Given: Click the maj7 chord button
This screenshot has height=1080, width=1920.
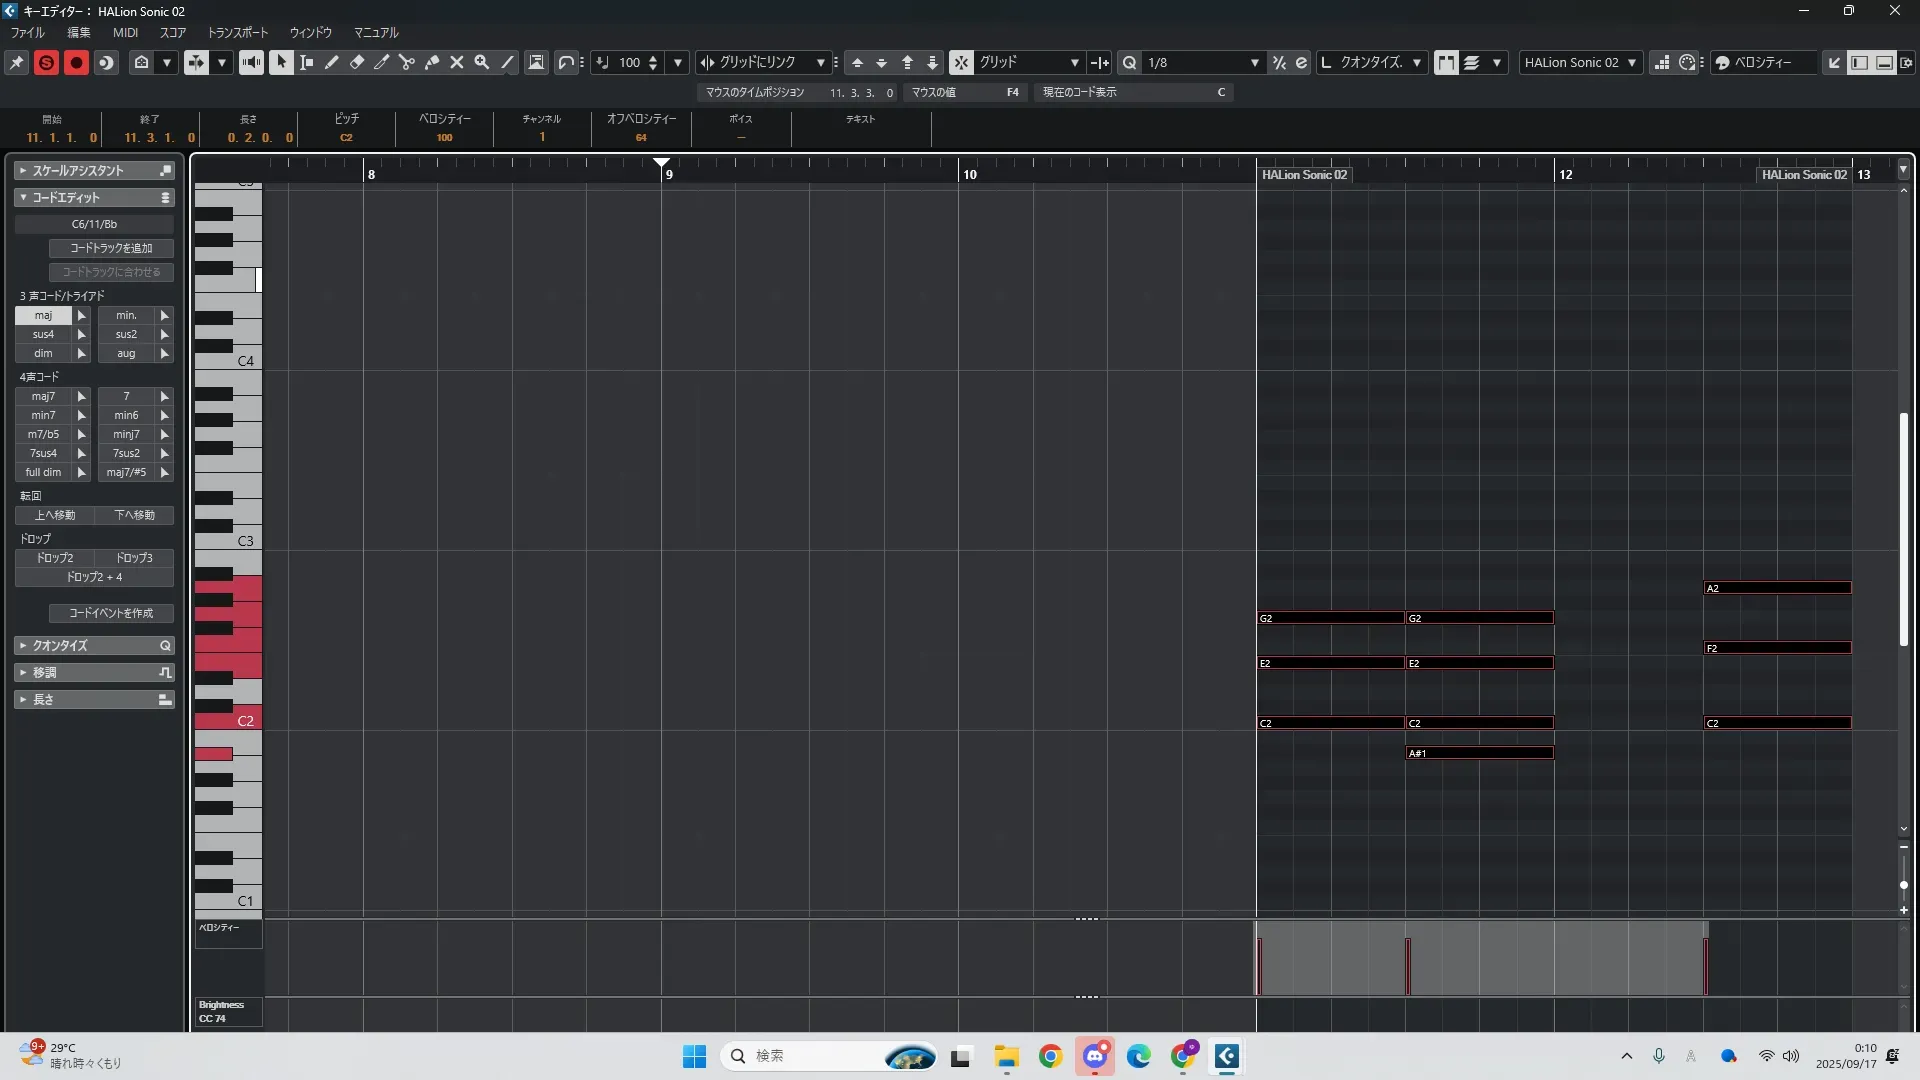Looking at the screenshot, I should 43,396.
